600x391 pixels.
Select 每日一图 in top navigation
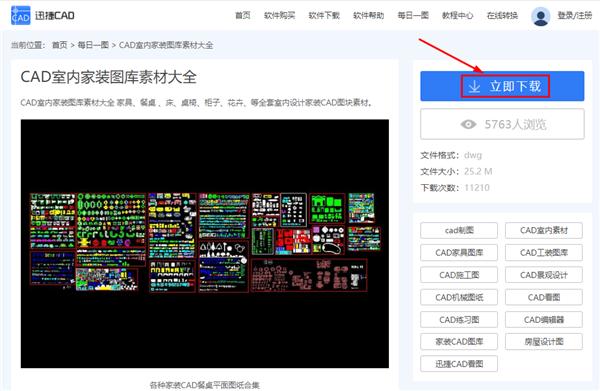[x=413, y=15]
